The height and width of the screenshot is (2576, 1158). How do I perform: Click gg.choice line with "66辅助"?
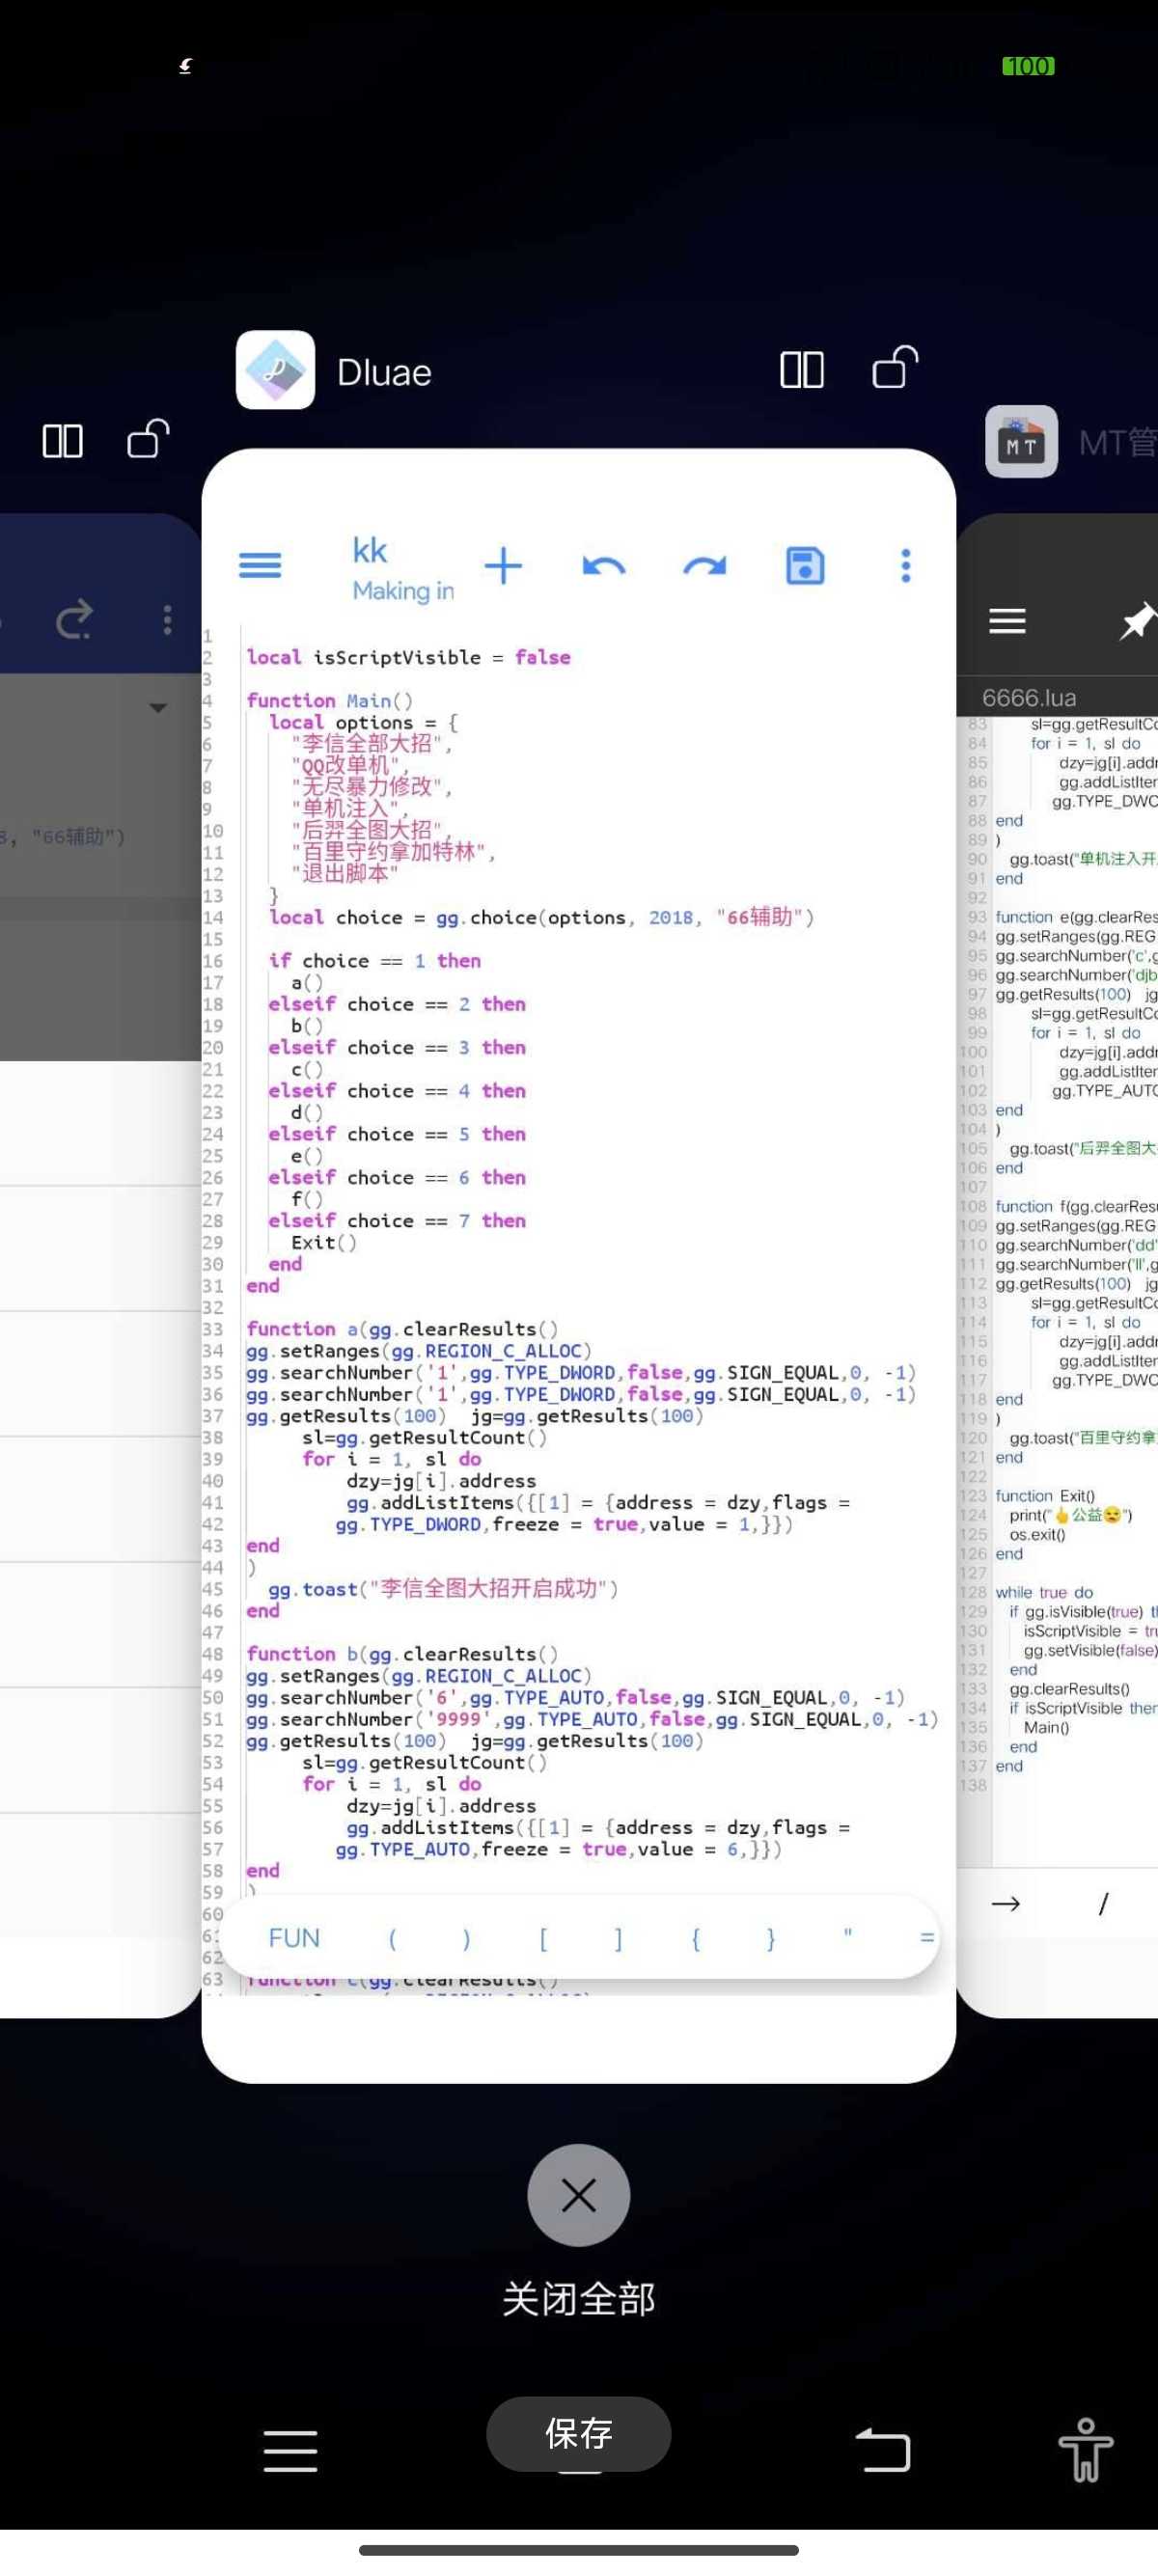pyautogui.click(x=541, y=917)
